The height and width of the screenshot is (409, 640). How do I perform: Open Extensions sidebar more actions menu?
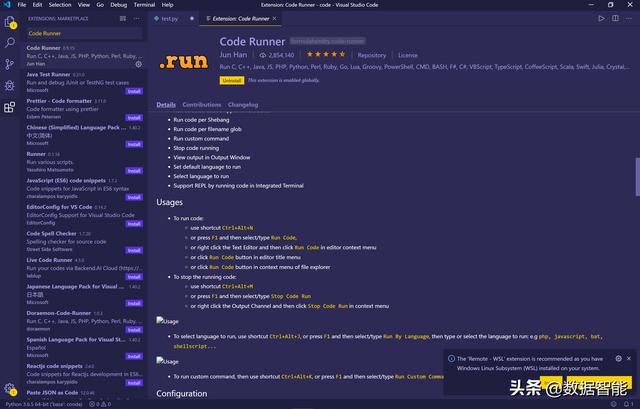137,19
